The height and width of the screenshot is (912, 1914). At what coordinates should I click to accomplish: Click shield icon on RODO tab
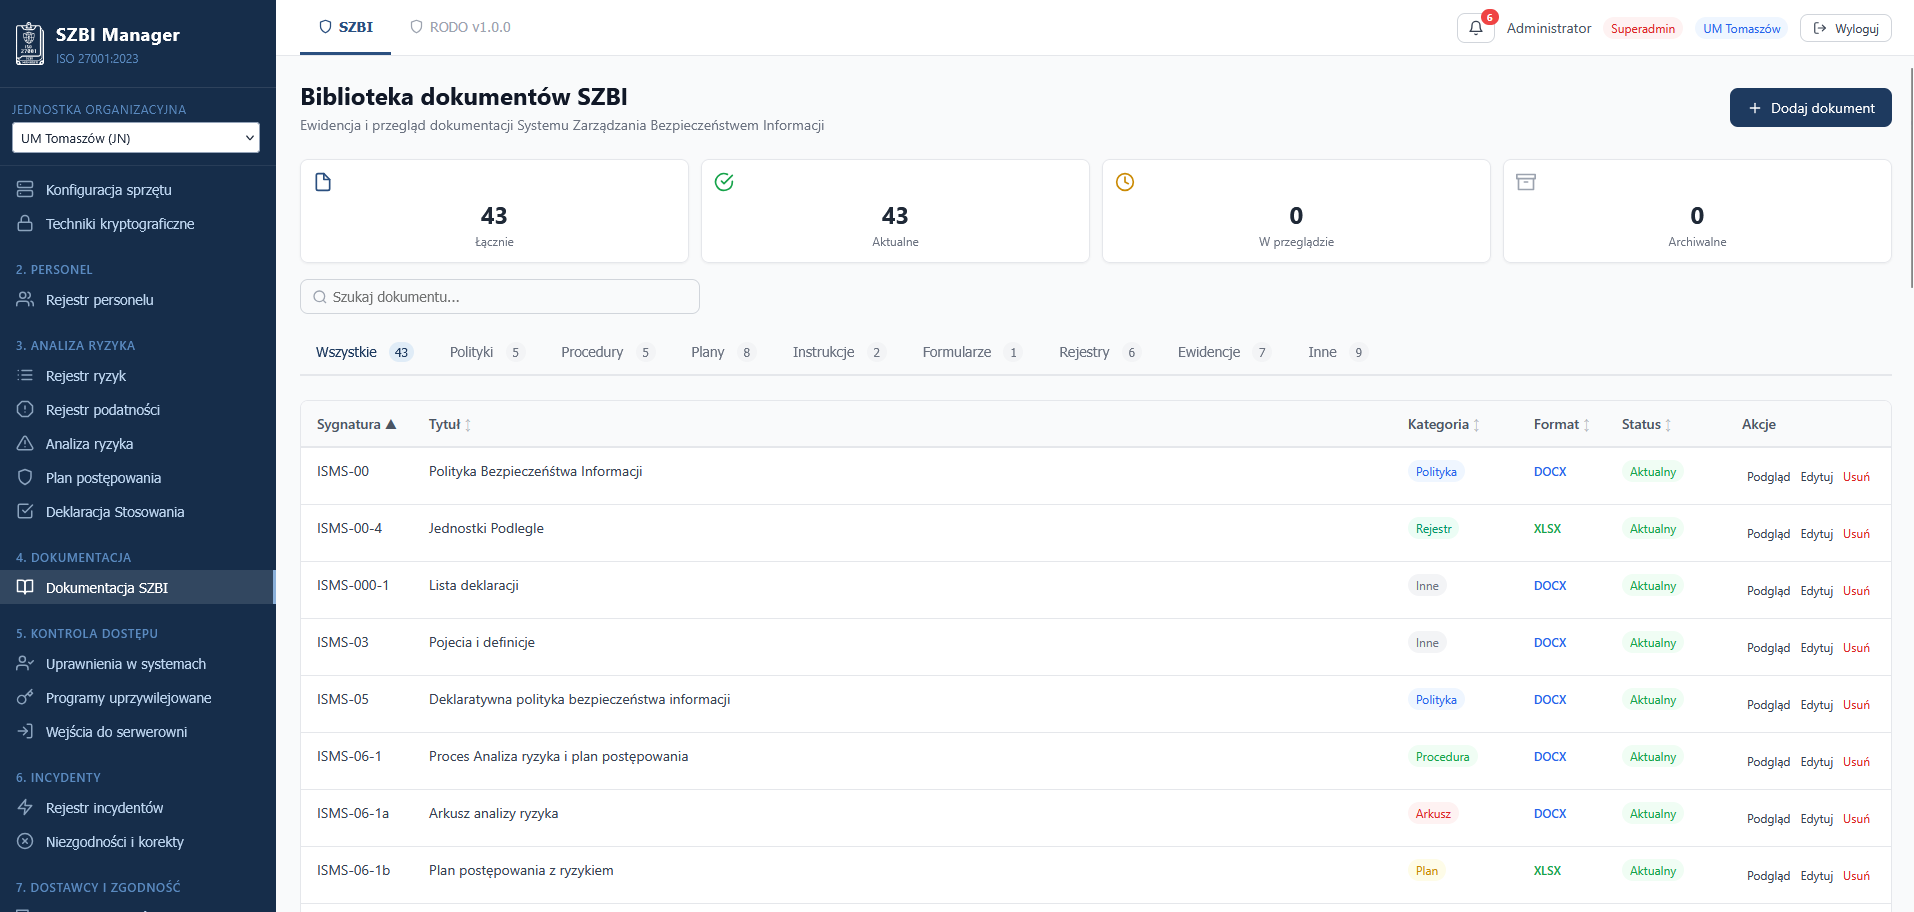pos(417,27)
